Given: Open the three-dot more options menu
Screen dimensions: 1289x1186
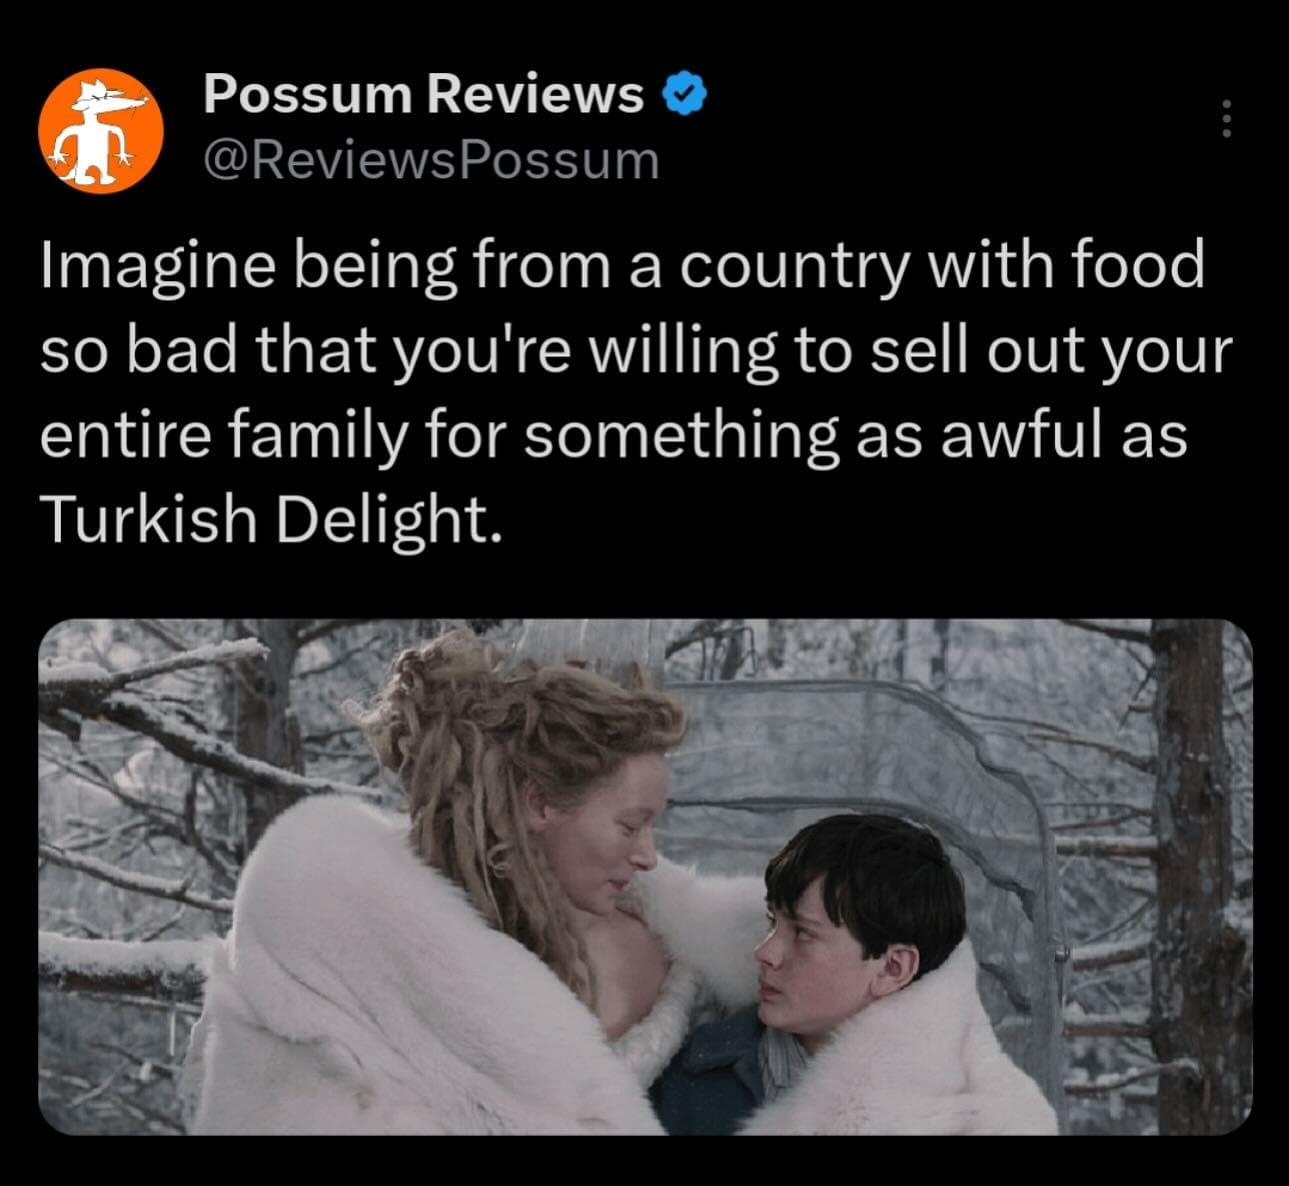Looking at the screenshot, I should [x=1227, y=118].
